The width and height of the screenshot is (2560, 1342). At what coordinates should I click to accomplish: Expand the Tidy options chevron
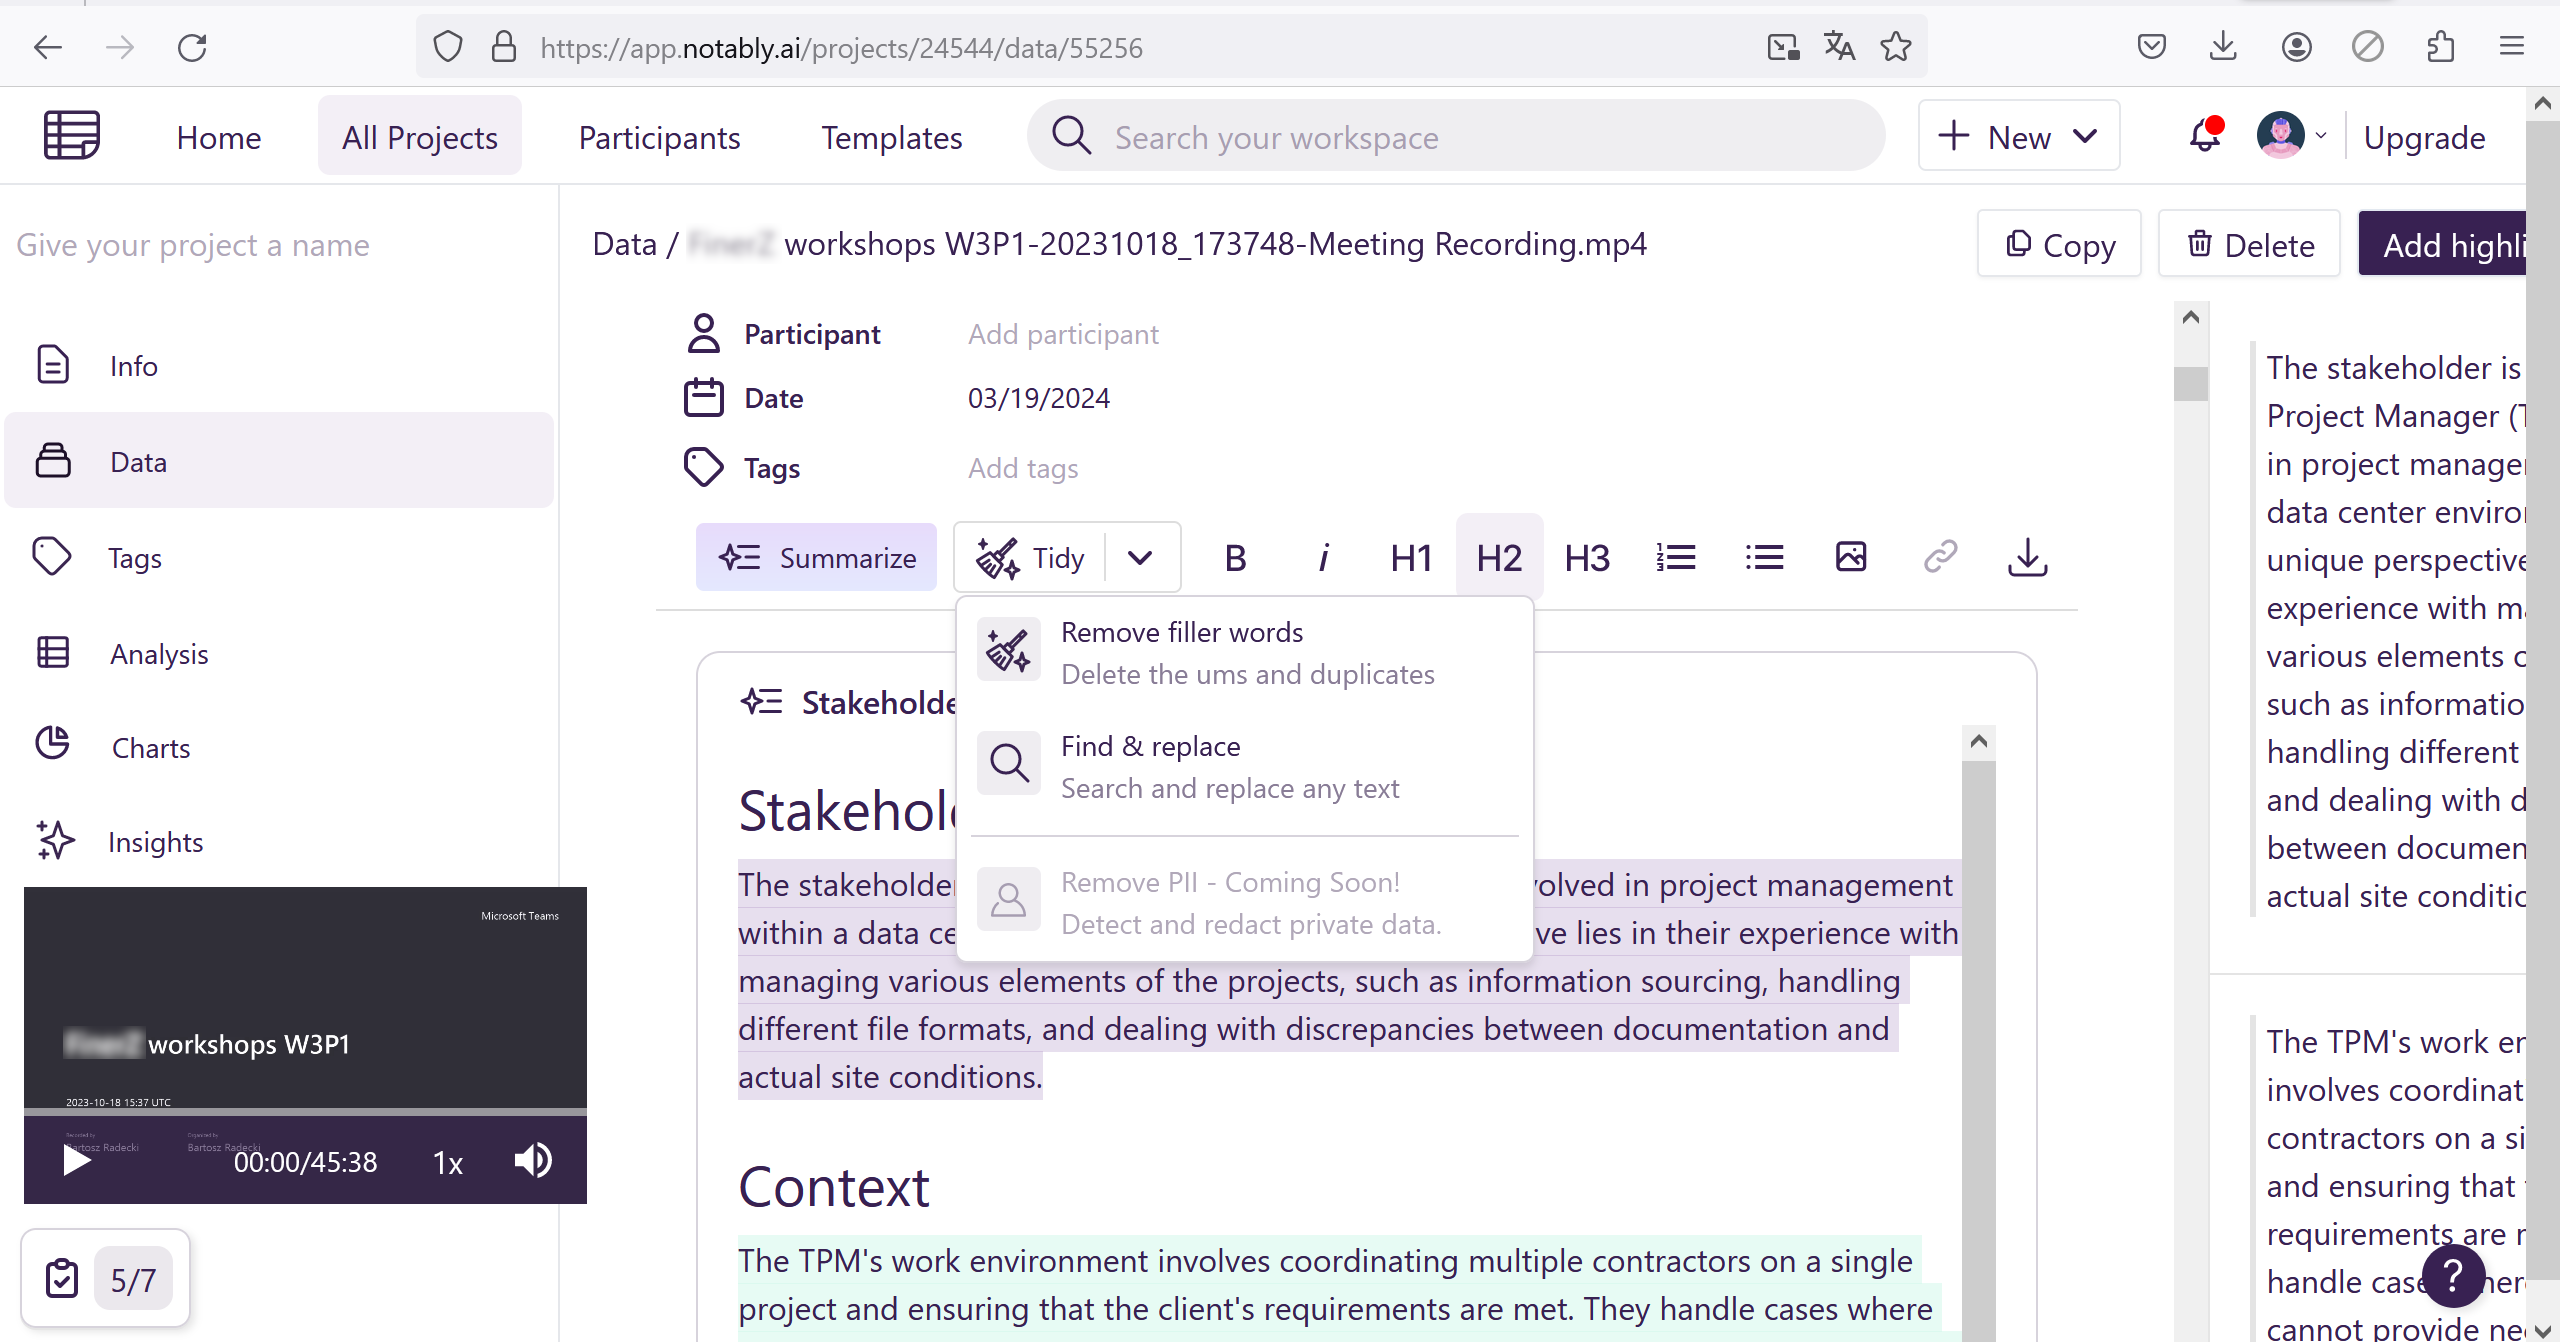point(1140,557)
